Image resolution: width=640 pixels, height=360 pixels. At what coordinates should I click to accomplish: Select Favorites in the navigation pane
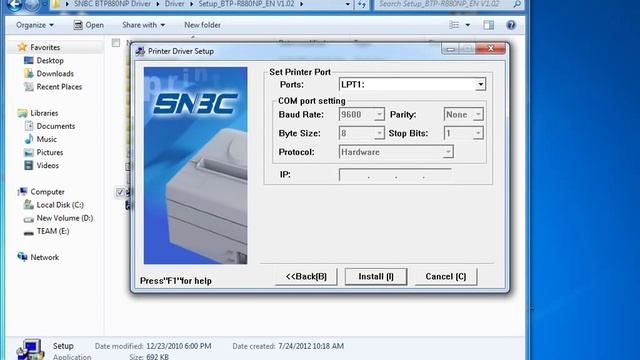click(x=45, y=47)
